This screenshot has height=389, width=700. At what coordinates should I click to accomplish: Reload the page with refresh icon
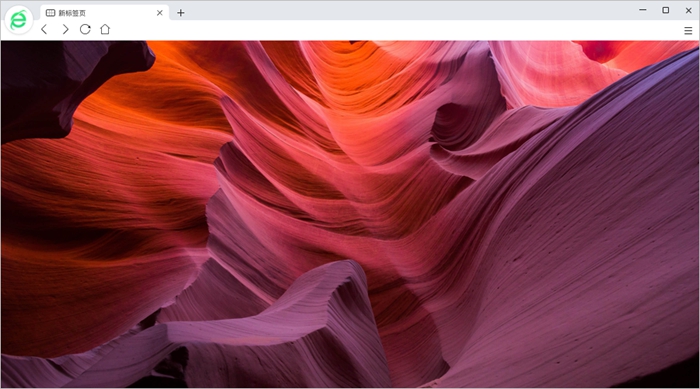[85, 29]
